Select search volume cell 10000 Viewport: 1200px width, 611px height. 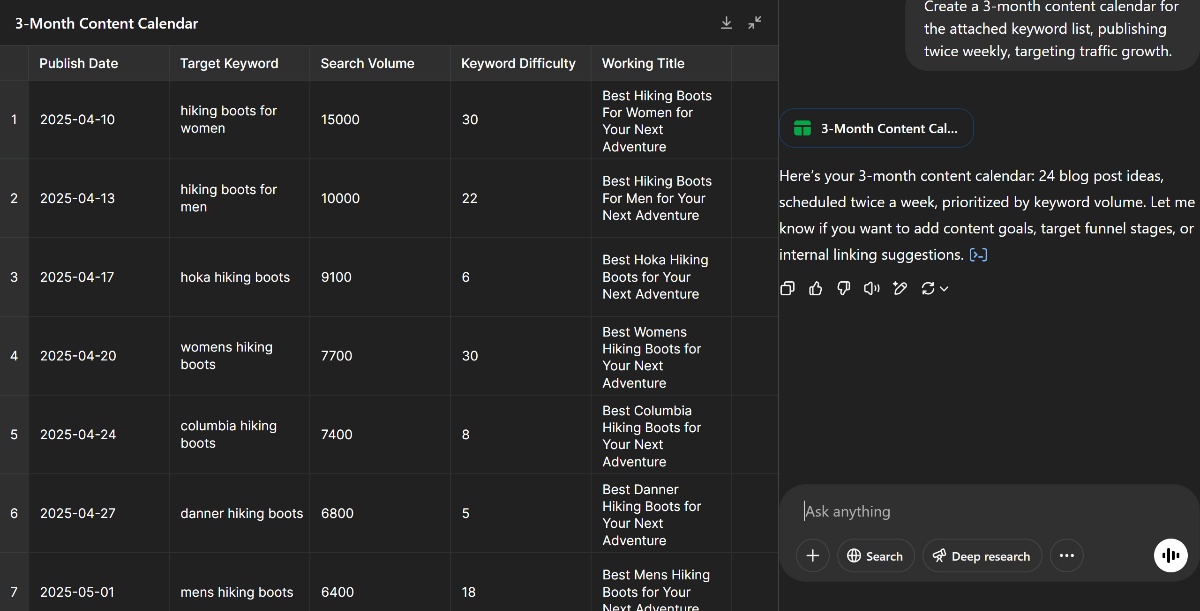pos(380,198)
